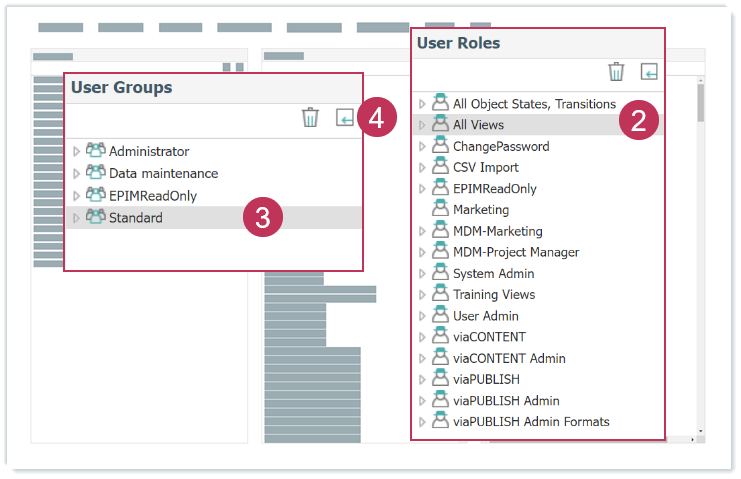This screenshot has width=741, height=479.
Task: Click the trash icon in User Roles
Action: pos(617,71)
